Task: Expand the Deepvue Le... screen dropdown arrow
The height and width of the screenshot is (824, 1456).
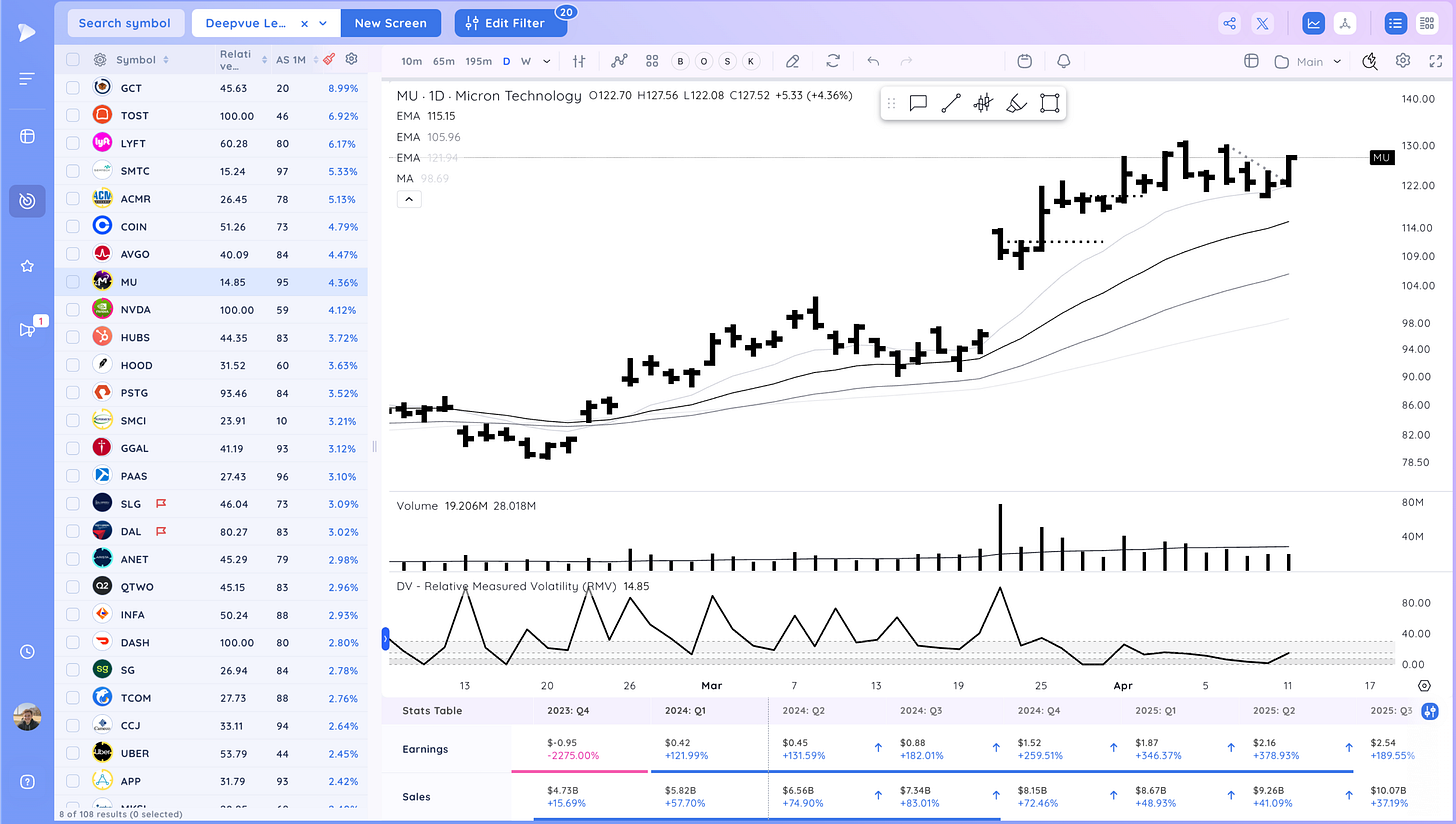Action: [322, 23]
